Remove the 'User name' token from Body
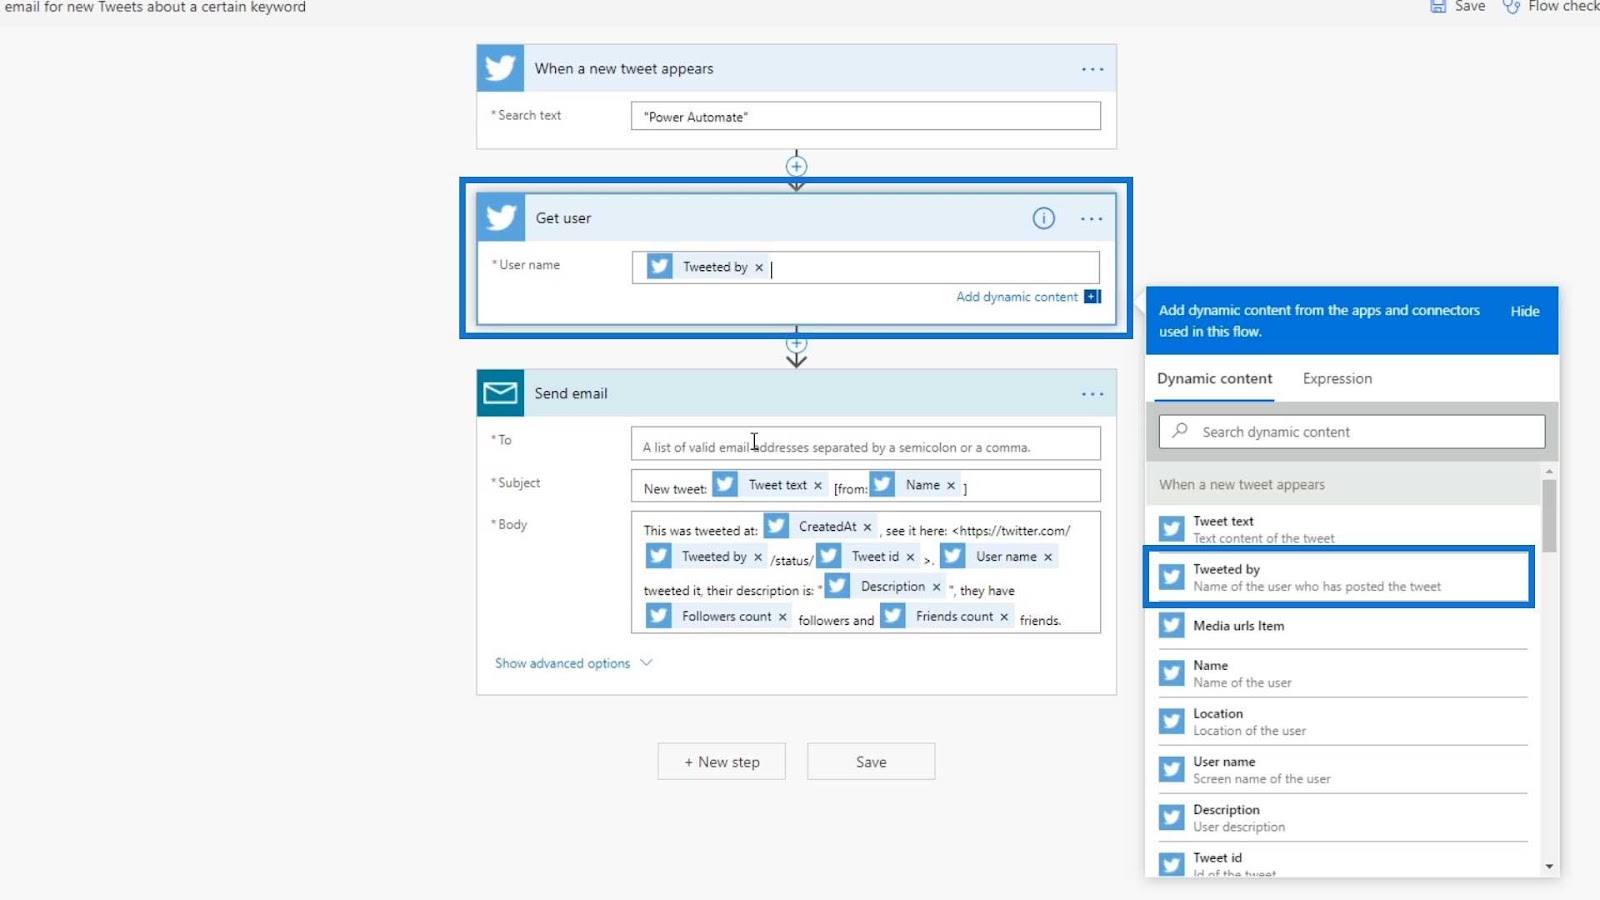1600x900 pixels. coord(1048,557)
